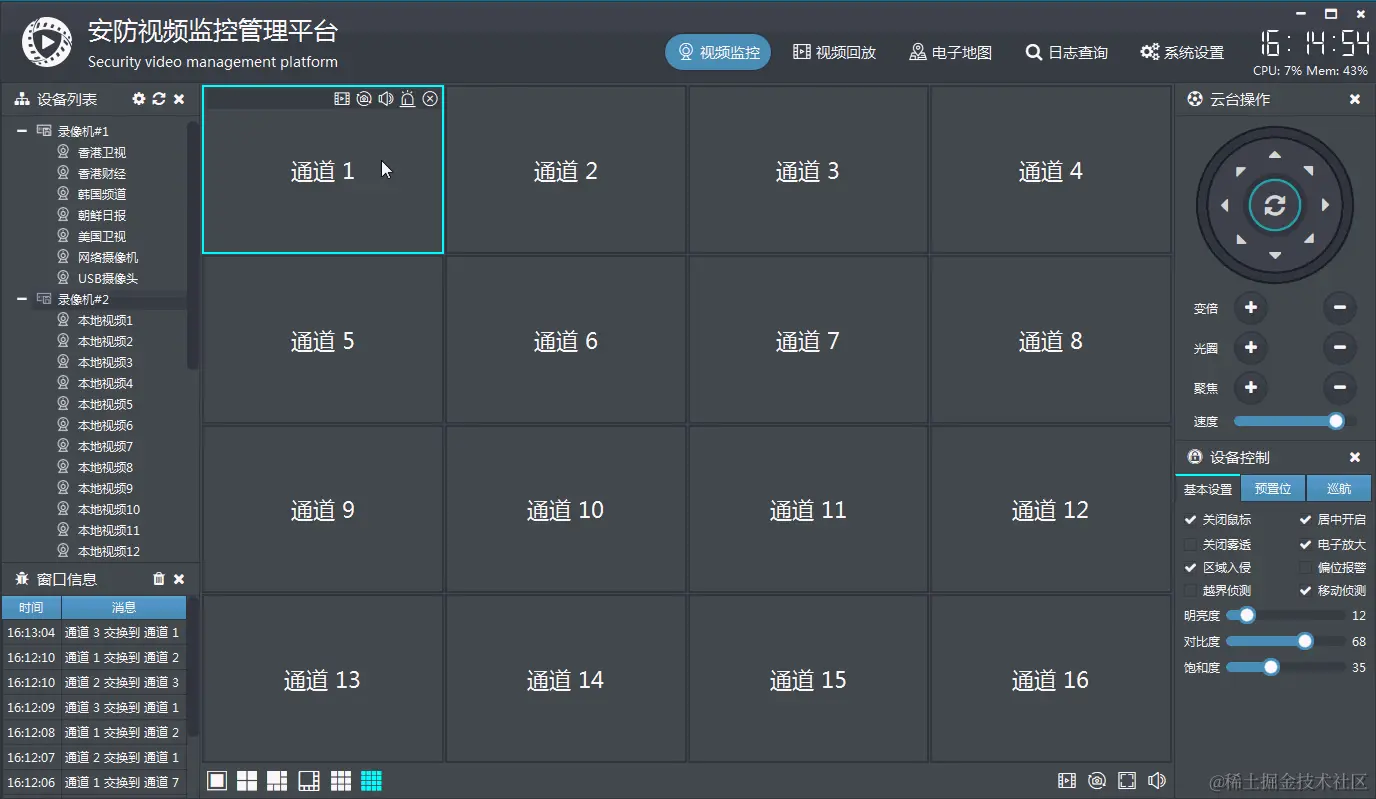The height and width of the screenshot is (799, 1376).
Task: Take a snapshot using Channel 1 camera icon
Action: [364, 98]
